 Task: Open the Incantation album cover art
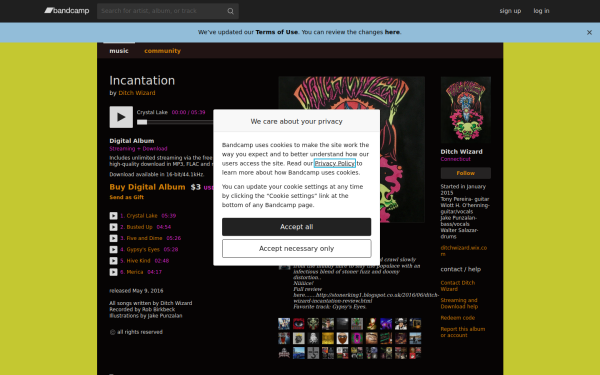click(352, 150)
